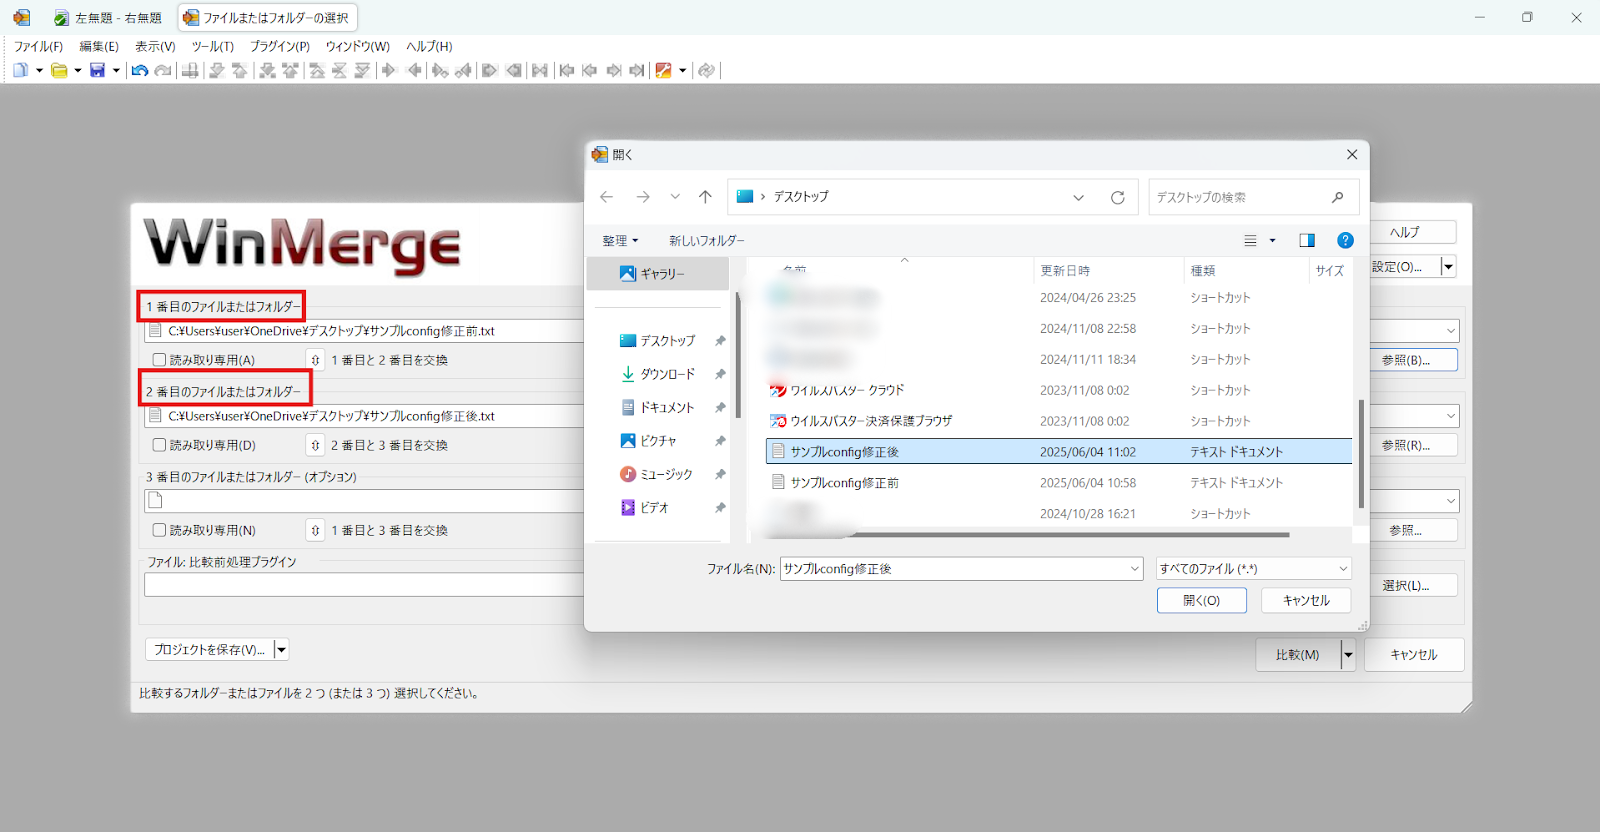Click the New document toolbar icon
Viewport: 1600px width, 832px height.
tap(20, 70)
